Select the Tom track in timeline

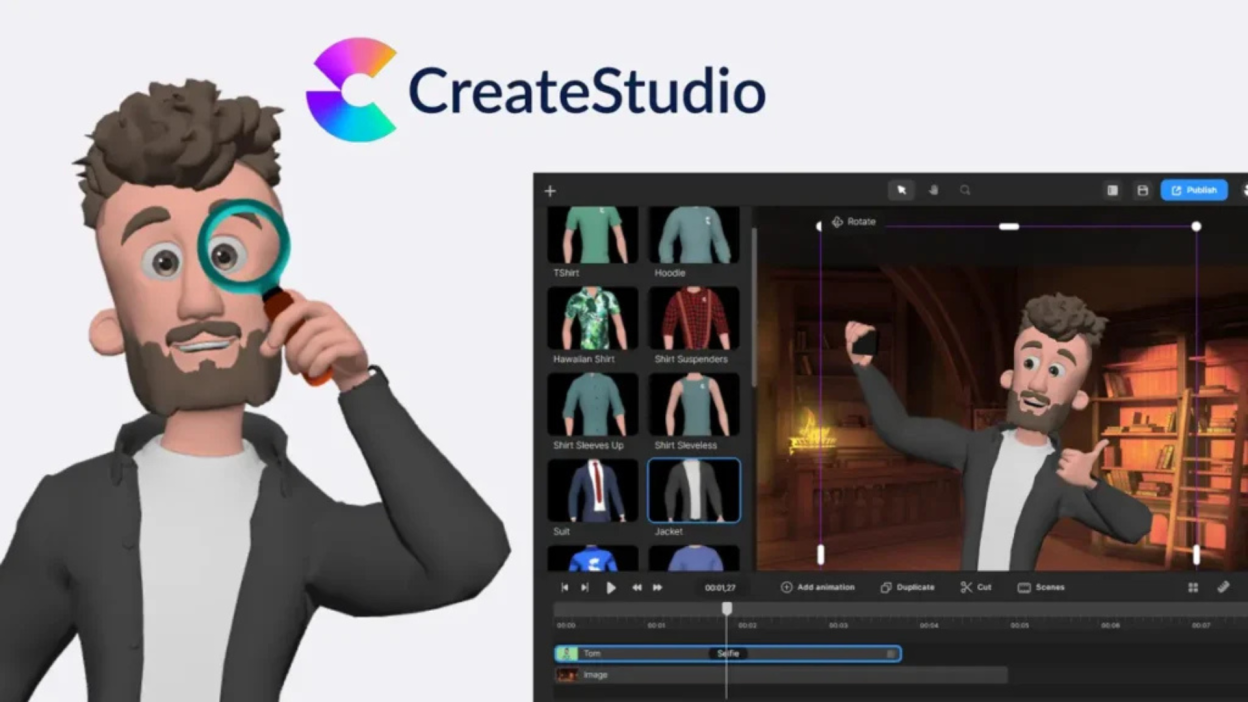(x=728, y=654)
